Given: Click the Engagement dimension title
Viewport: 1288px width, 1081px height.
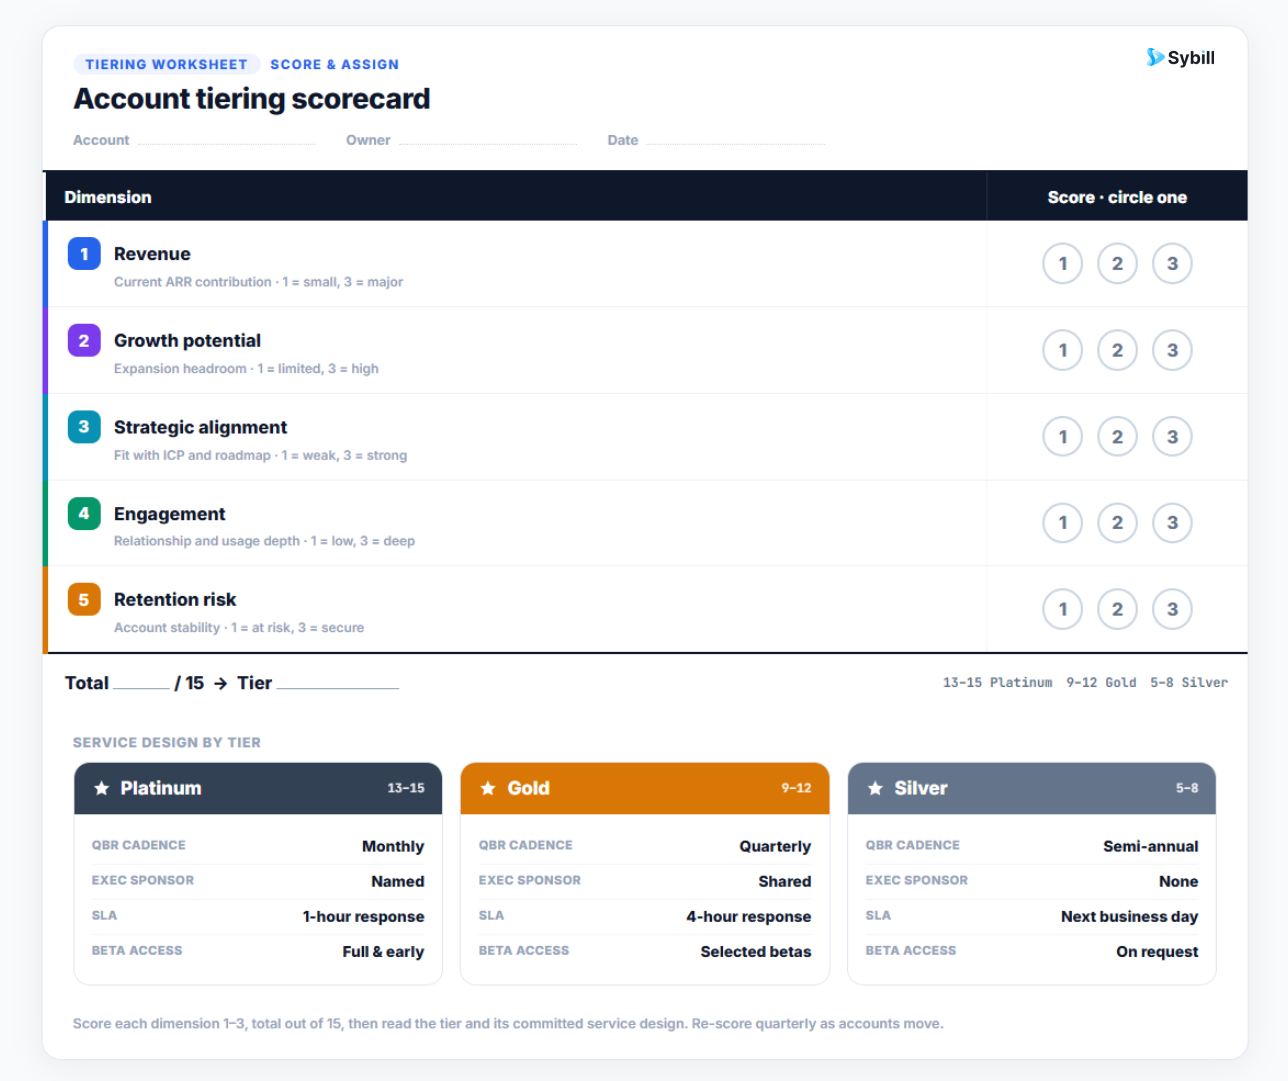Looking at the screenshot, I should pos(169,514).
